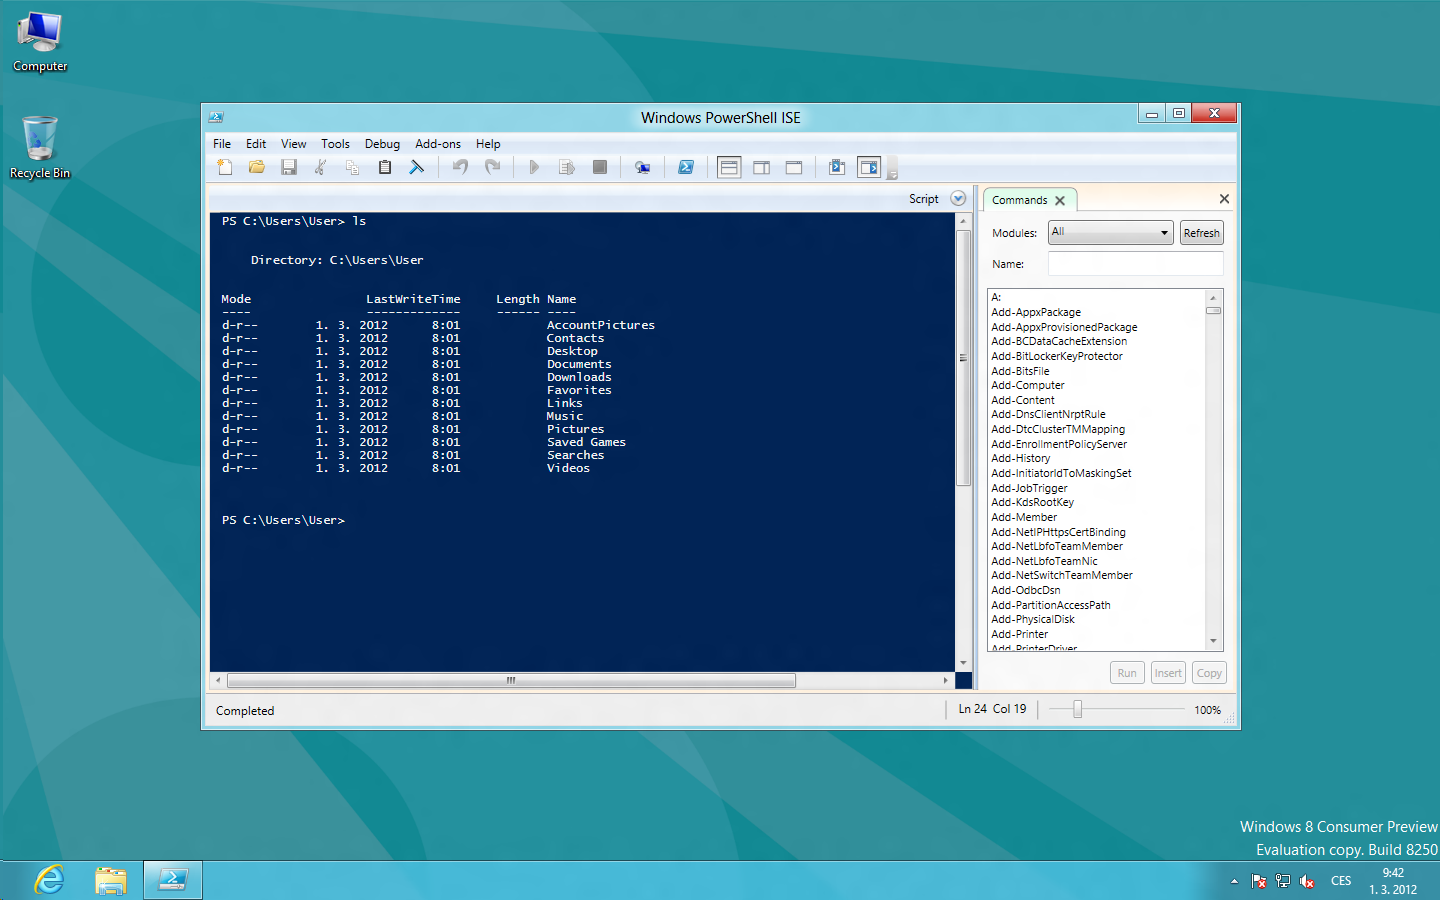
Task: Click the Name input field
Action: (x=1135, y=264)
